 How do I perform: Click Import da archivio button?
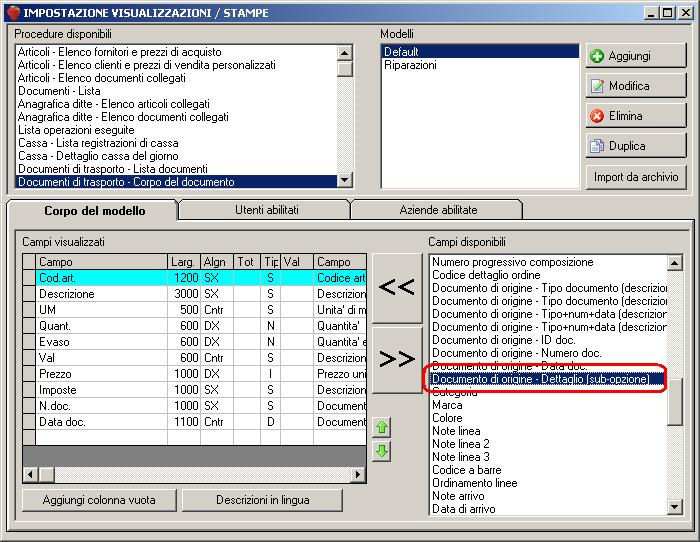(636, 177)
